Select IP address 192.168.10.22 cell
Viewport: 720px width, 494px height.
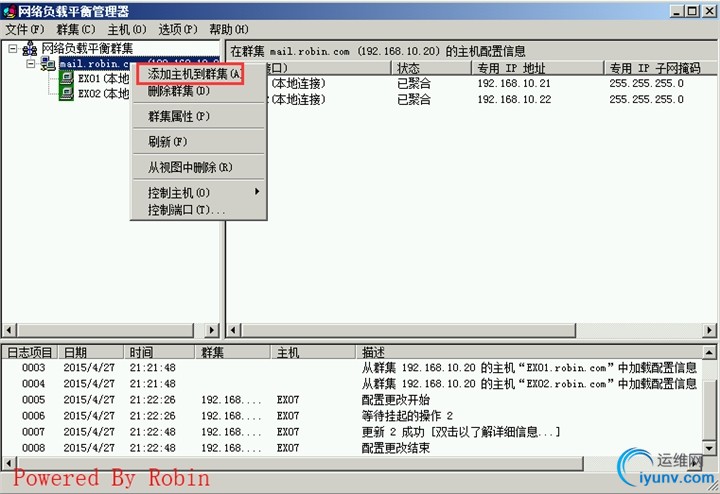514,100
